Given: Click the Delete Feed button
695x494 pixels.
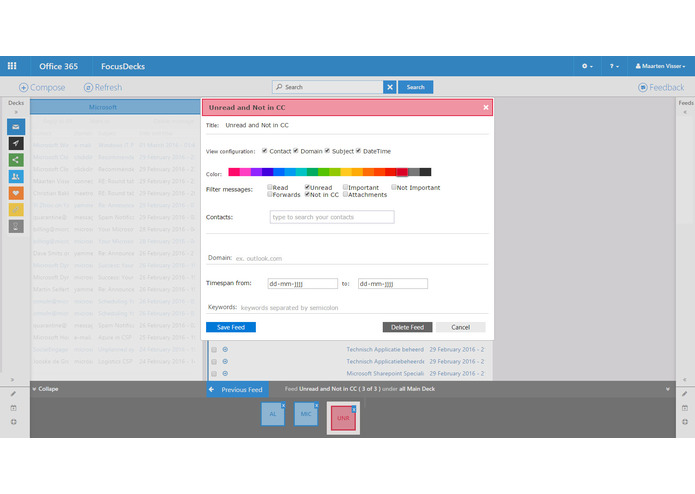Looking at the screenshot, I should tap(407, 327).
